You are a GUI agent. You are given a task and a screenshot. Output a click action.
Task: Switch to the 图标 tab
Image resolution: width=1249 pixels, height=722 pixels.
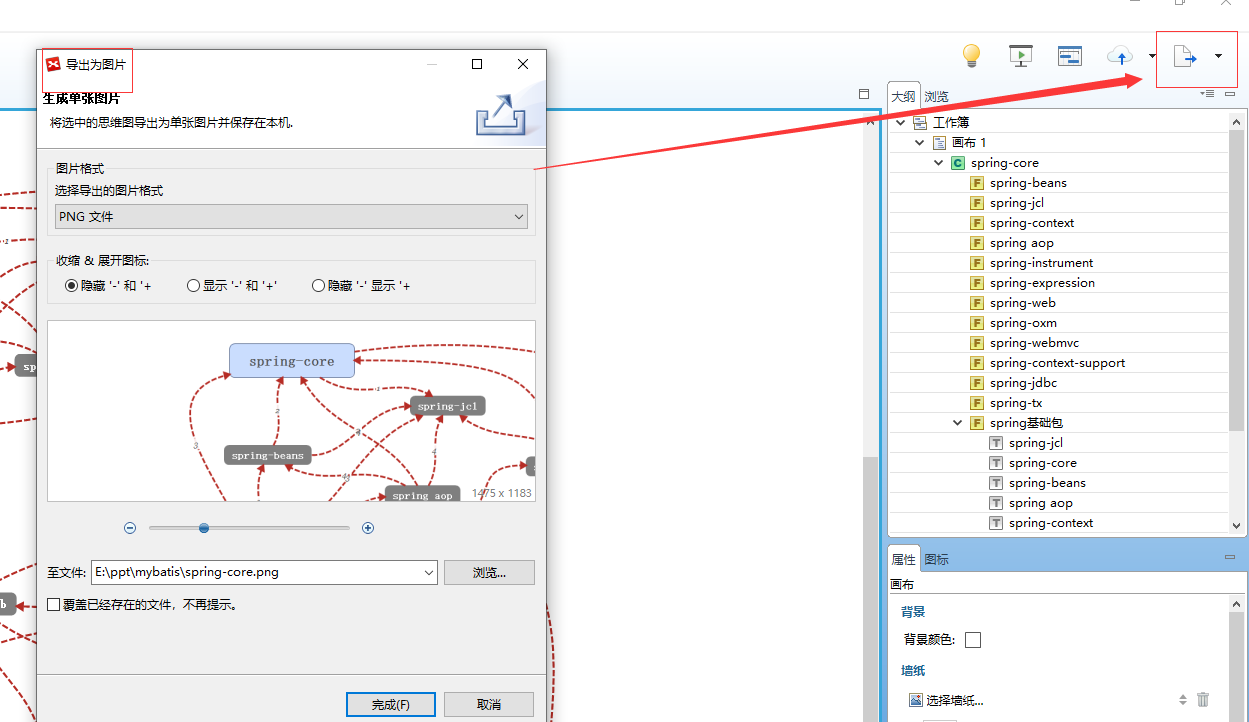(936, 559)
